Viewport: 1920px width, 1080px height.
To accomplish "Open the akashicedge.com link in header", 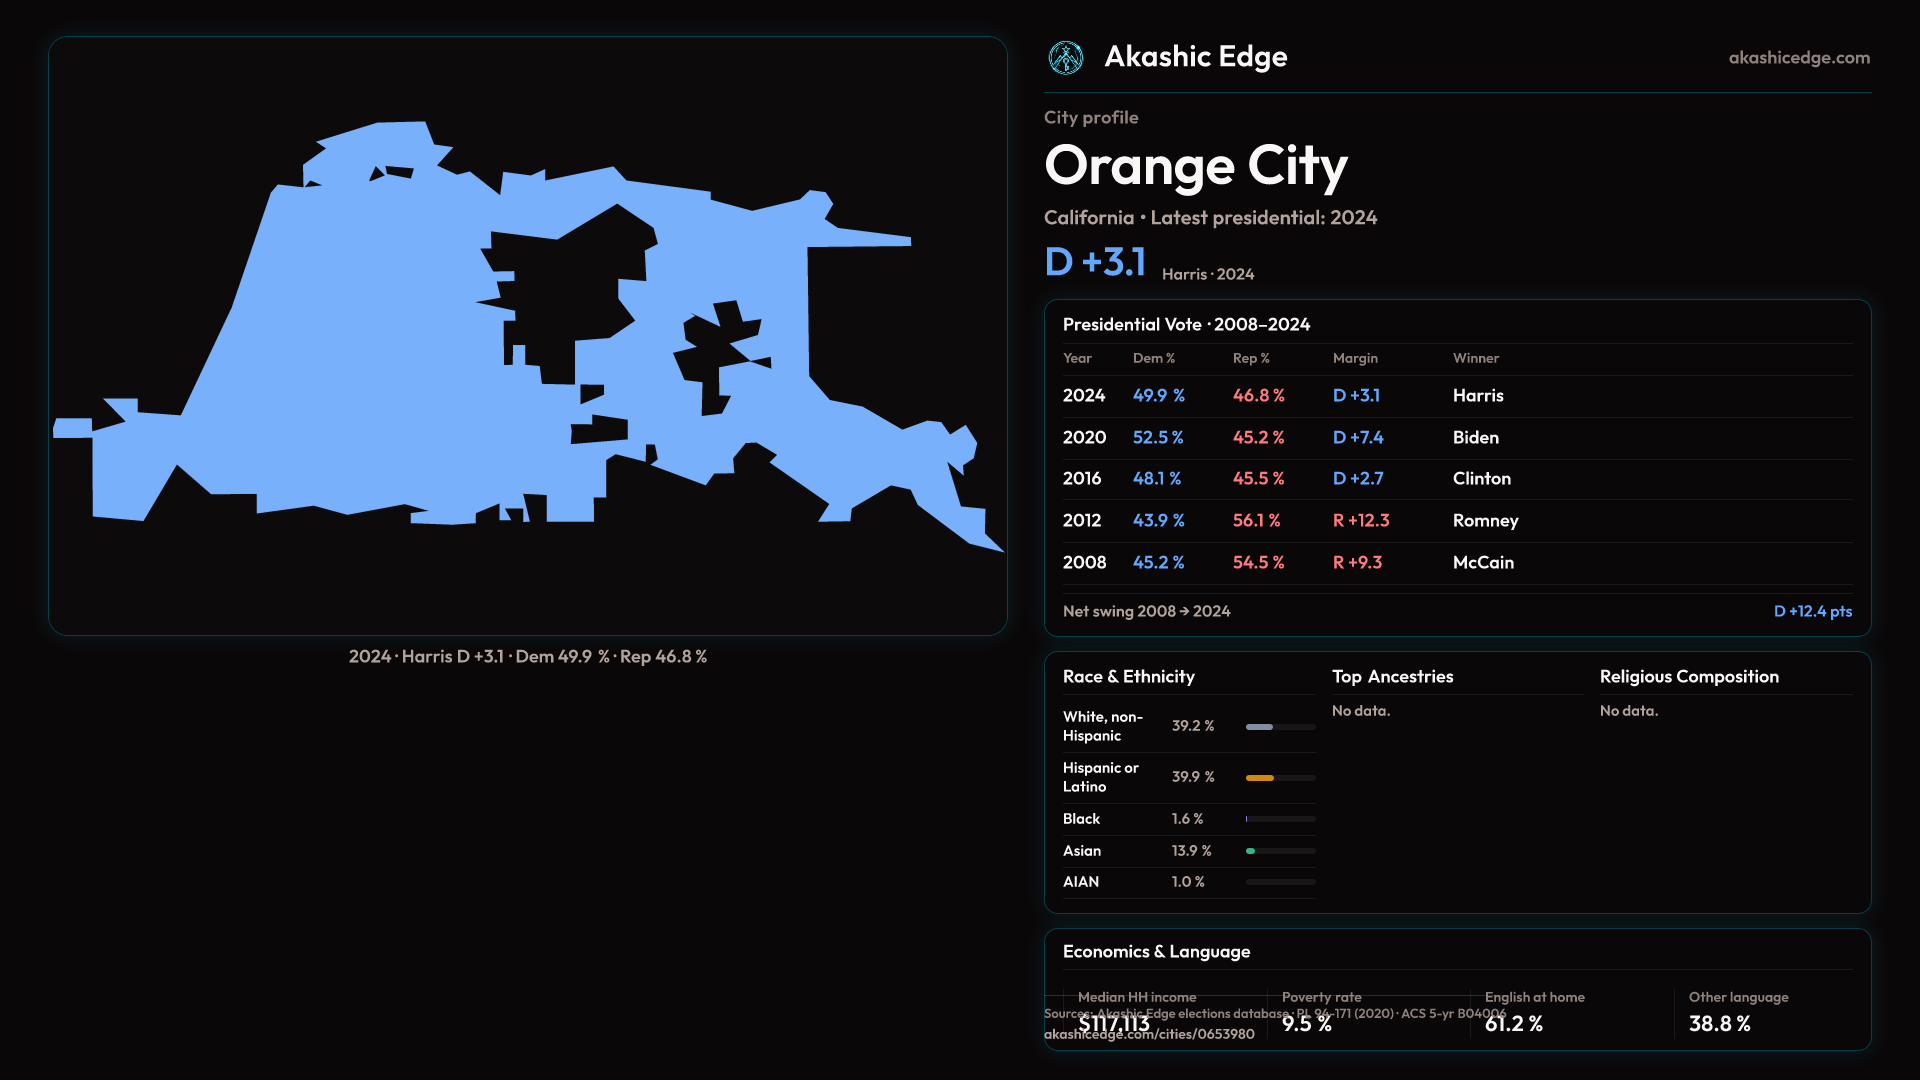I will [1798, 58].
